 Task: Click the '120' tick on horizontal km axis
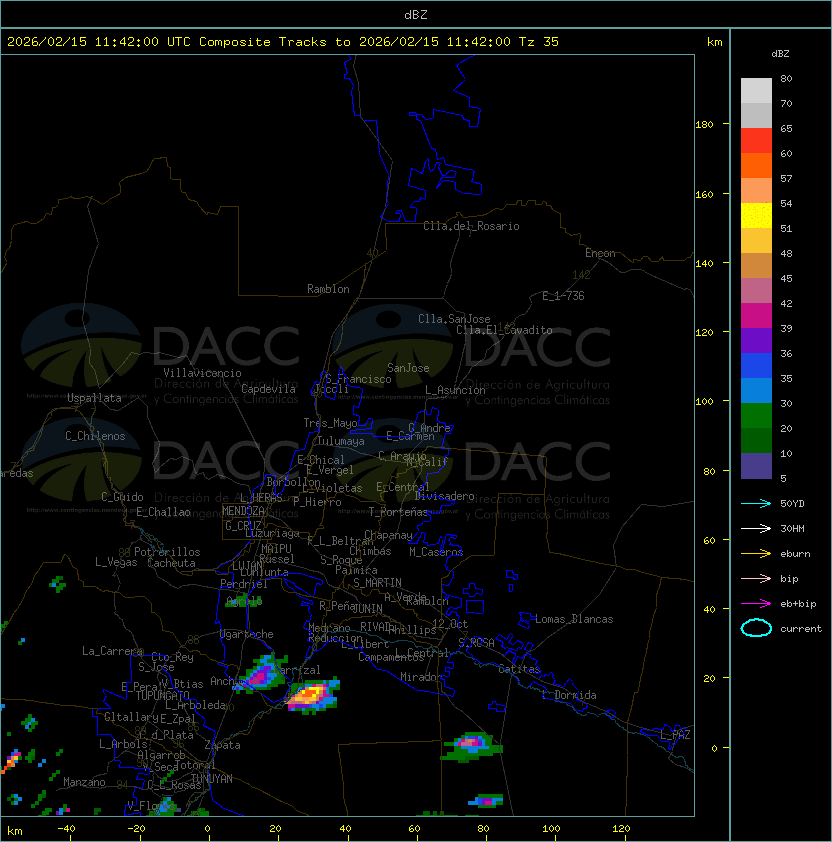coord(621,829)
